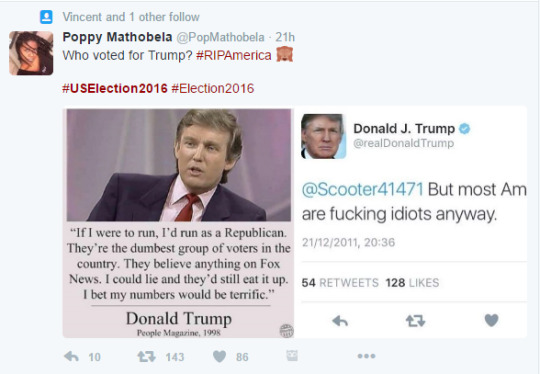Open the more options ellipsis menu

click(x=366, y=356)
